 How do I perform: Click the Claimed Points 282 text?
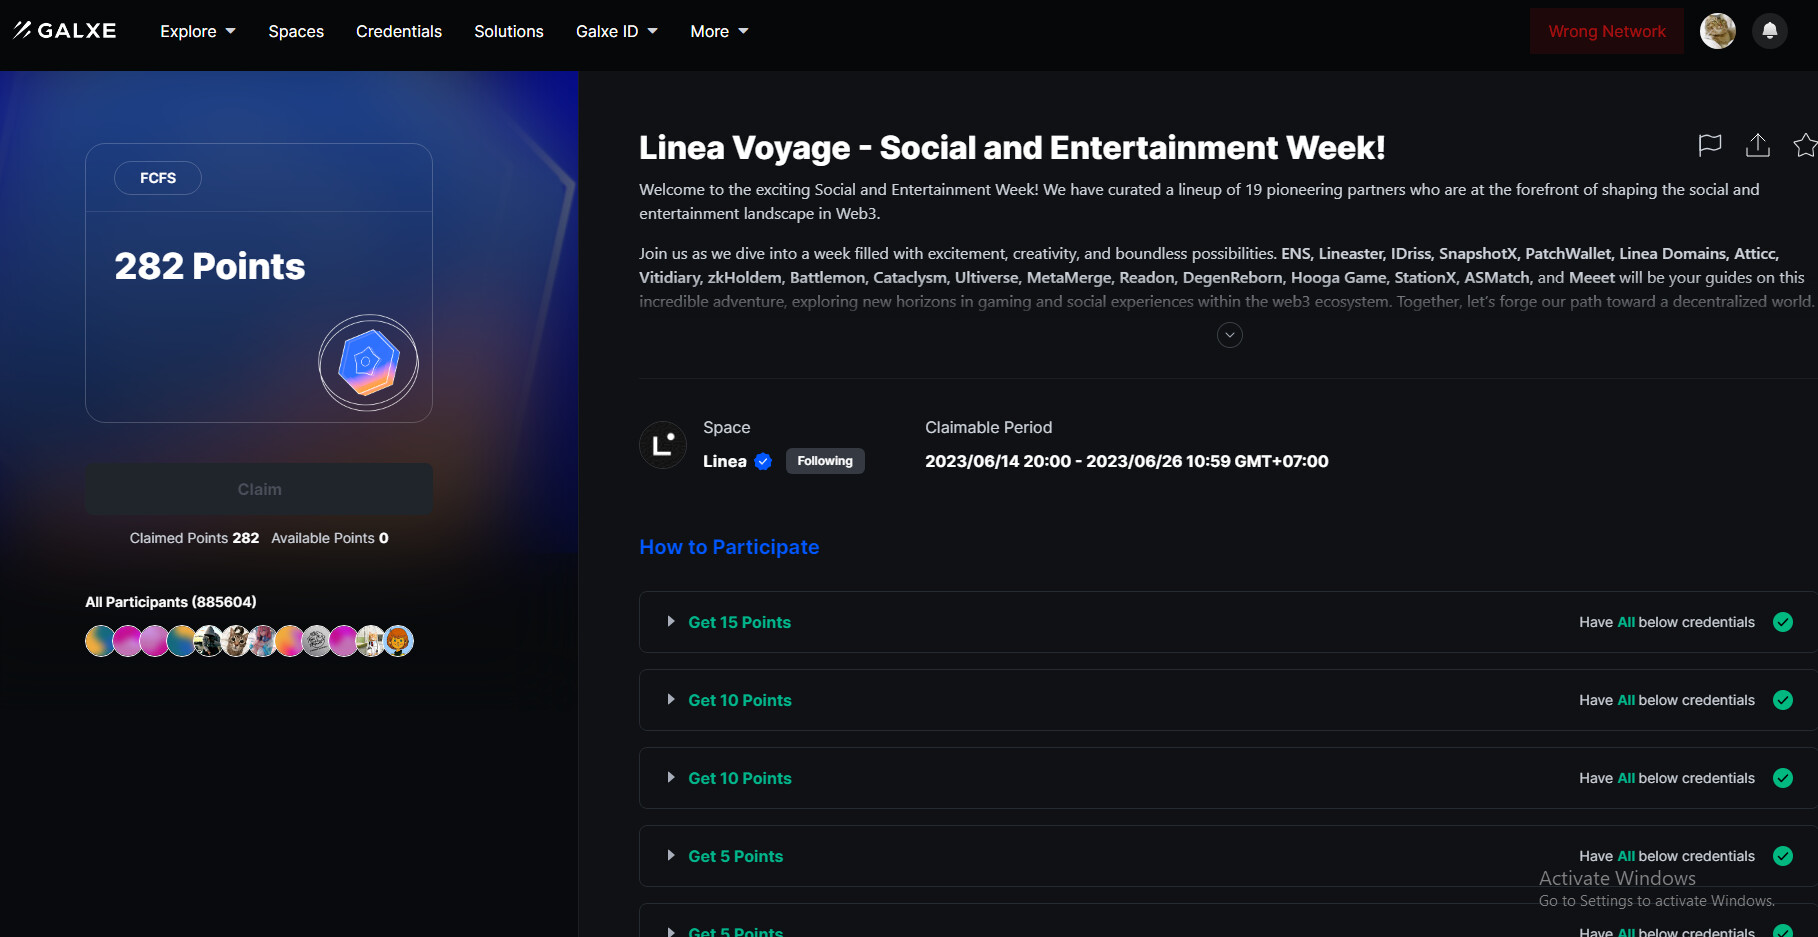click(194, 538)
